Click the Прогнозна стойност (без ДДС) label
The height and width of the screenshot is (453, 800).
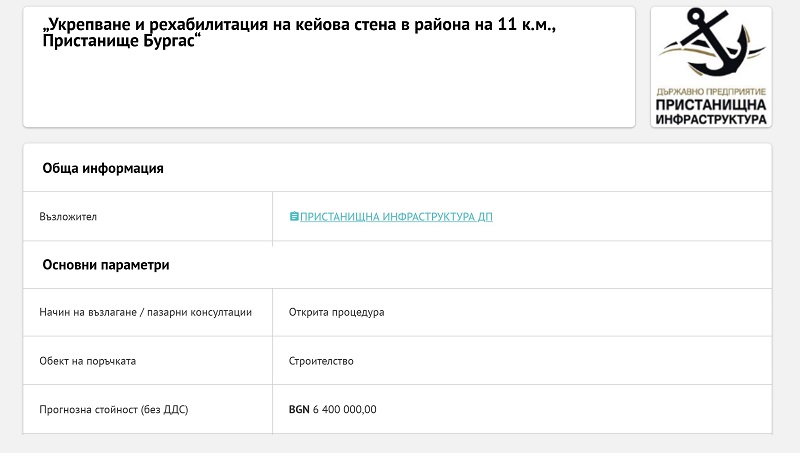click(114, 410)
